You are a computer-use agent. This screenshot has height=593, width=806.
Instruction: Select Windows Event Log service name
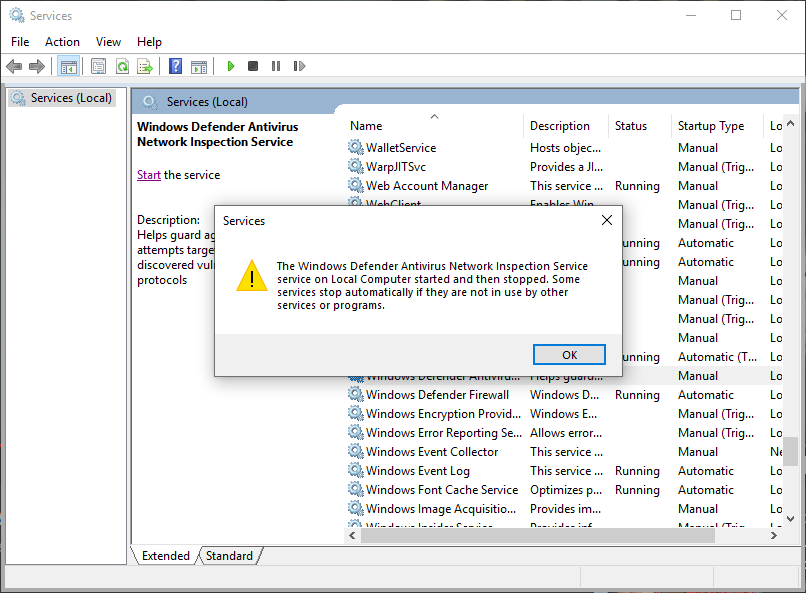(418, 471)
